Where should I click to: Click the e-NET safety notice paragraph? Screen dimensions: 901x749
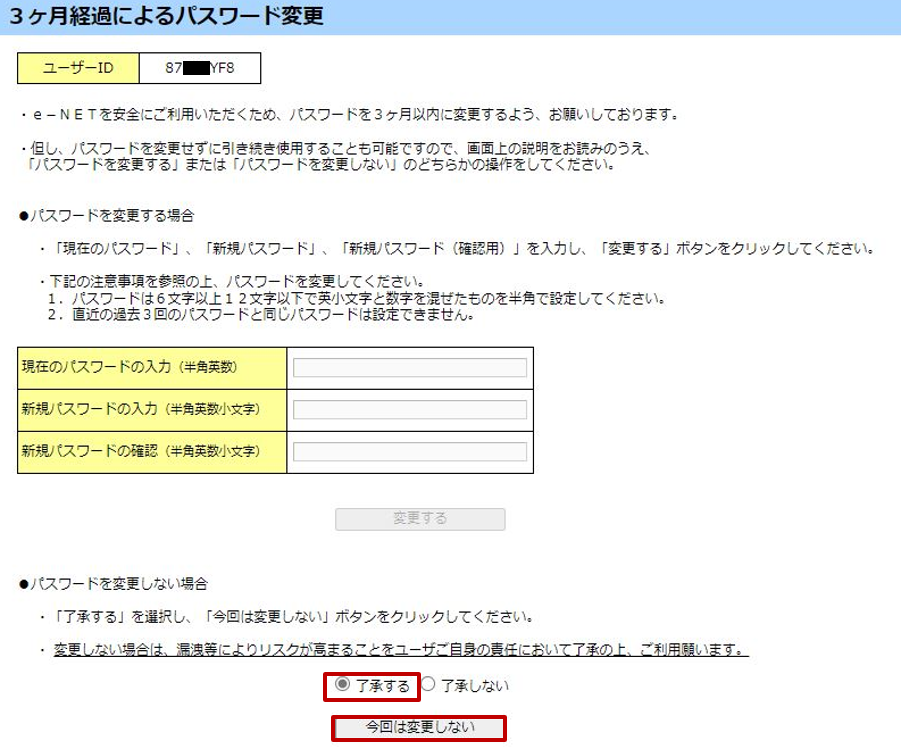pos(348,115)
